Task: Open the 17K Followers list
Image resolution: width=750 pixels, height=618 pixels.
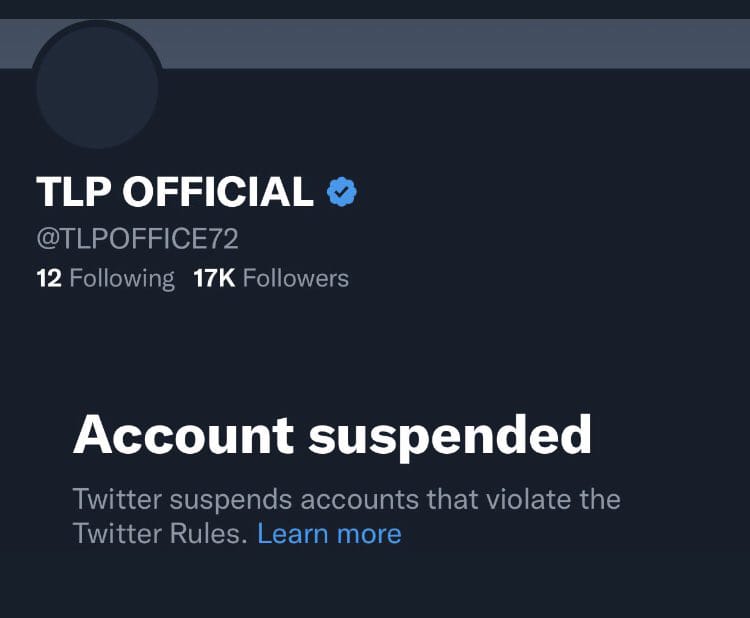Action: pyautogui.click(x=271, y=278)
